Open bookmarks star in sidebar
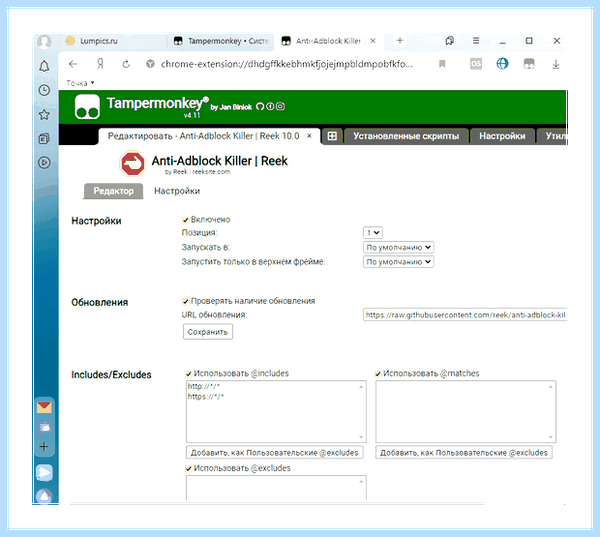The image size is (600, 537). (44, 114)
